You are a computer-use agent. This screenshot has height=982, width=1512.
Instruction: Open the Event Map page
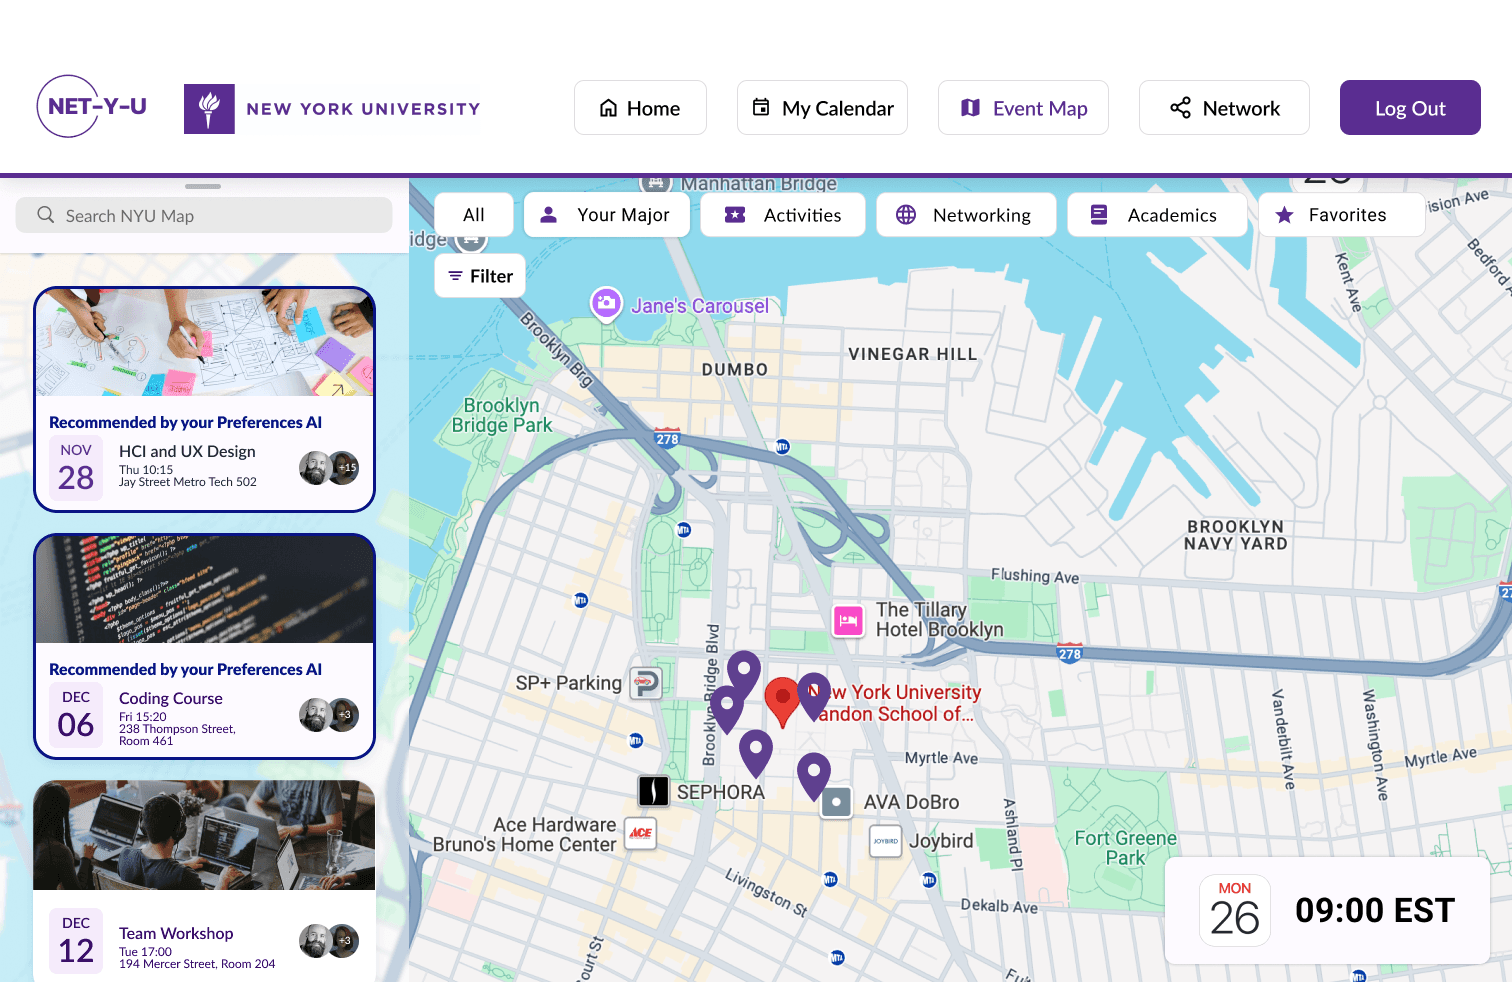click(1023, 108)
